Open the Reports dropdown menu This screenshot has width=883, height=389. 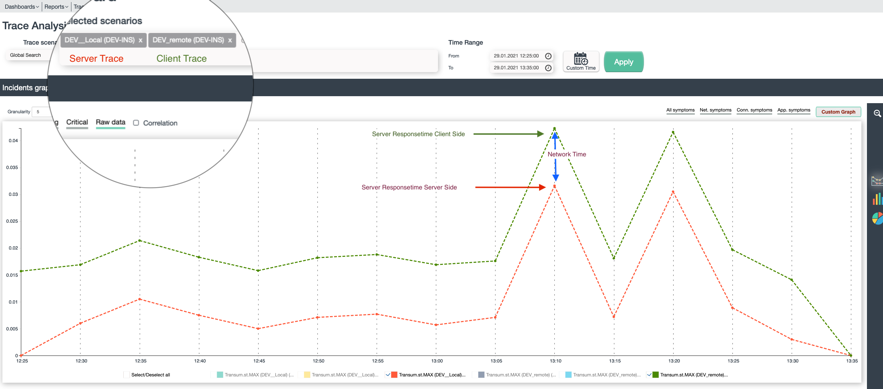(56, 7)
